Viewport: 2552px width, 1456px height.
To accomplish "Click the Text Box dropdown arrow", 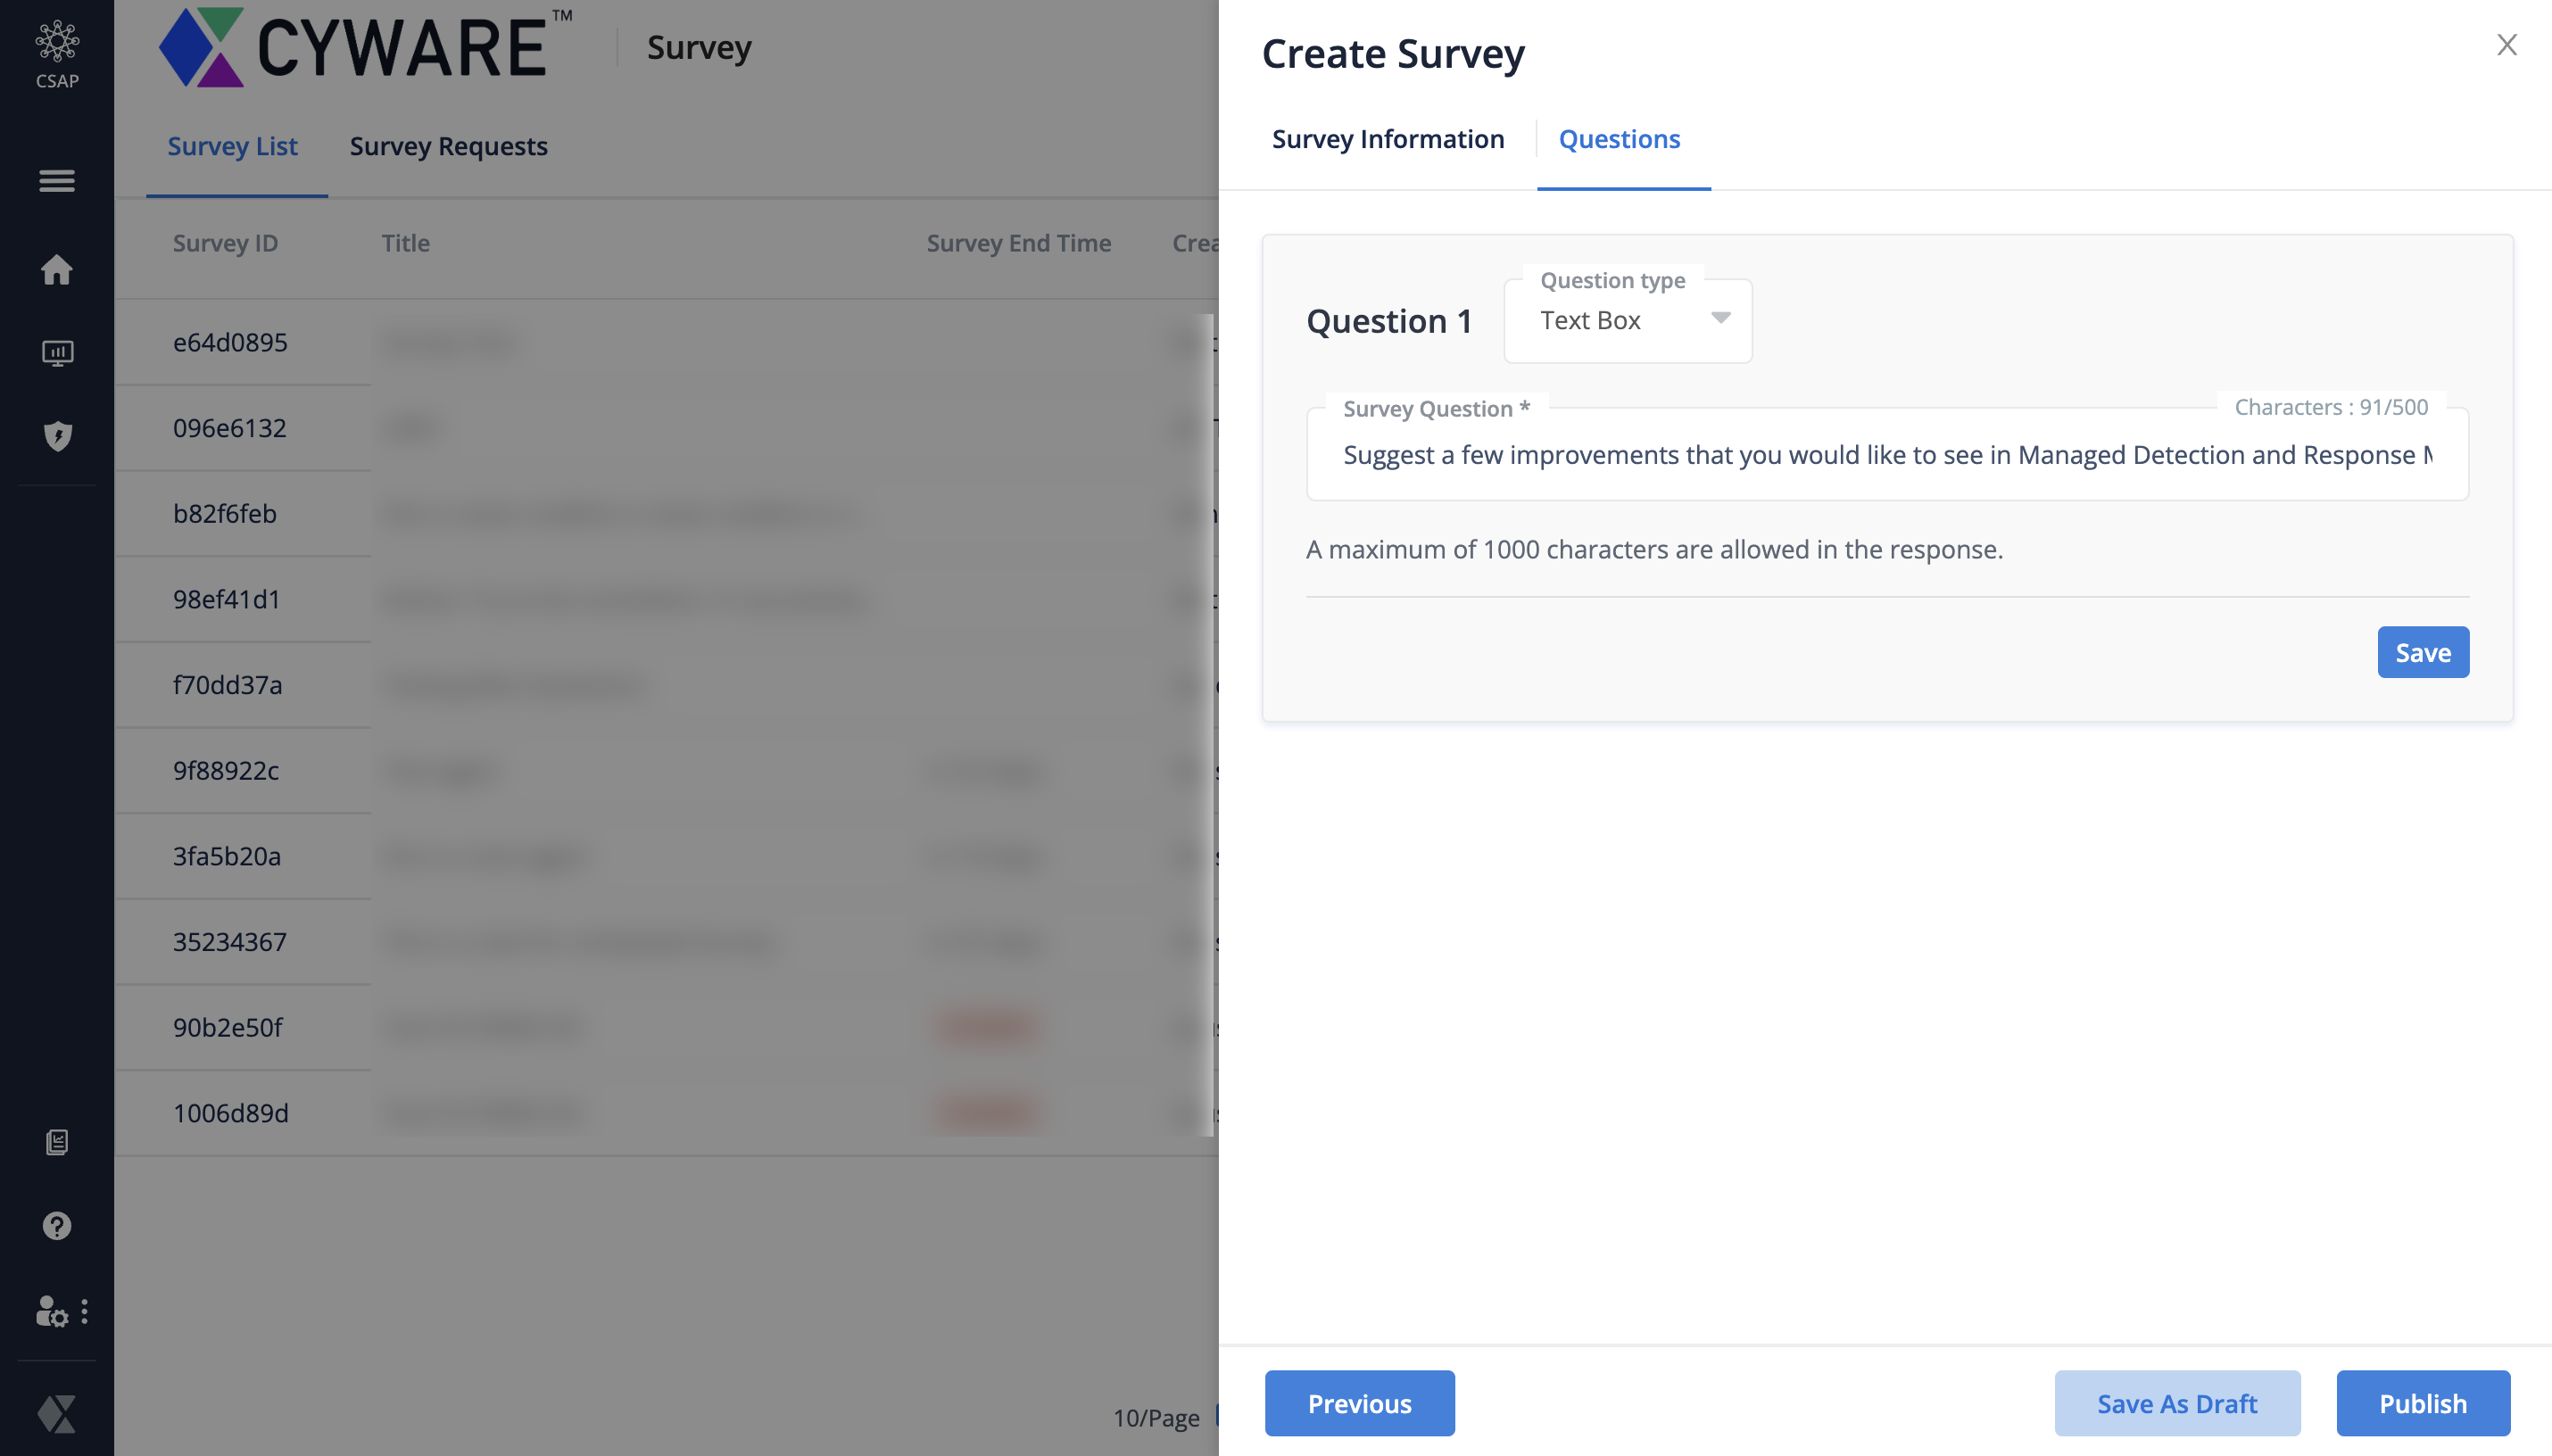I will (1720, 318).
